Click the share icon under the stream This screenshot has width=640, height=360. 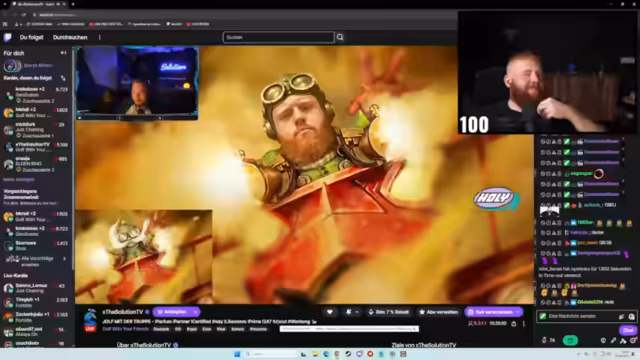pos(513,324)
